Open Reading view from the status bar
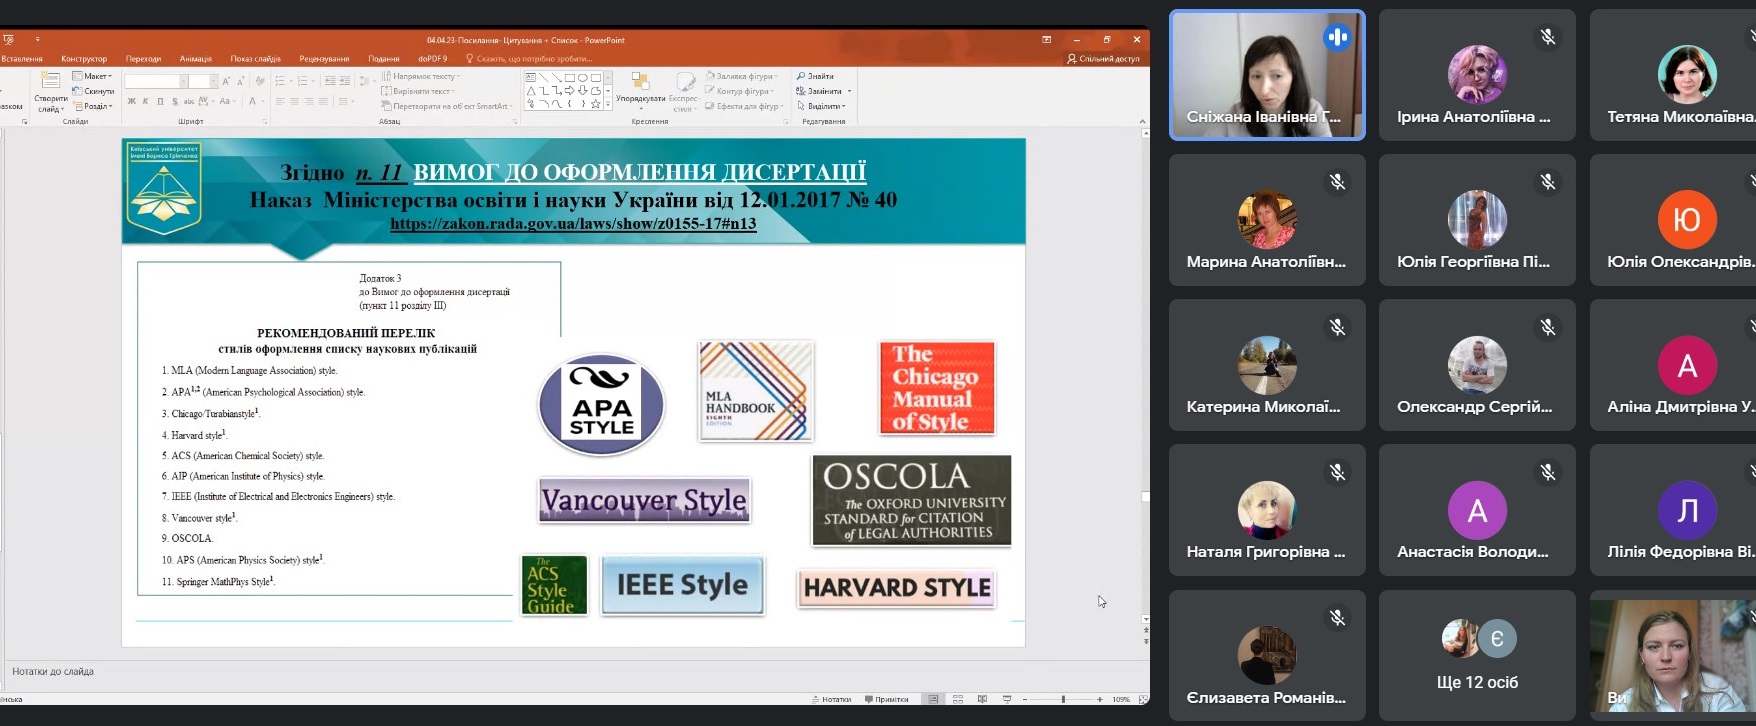 click(x=982, y=699)
